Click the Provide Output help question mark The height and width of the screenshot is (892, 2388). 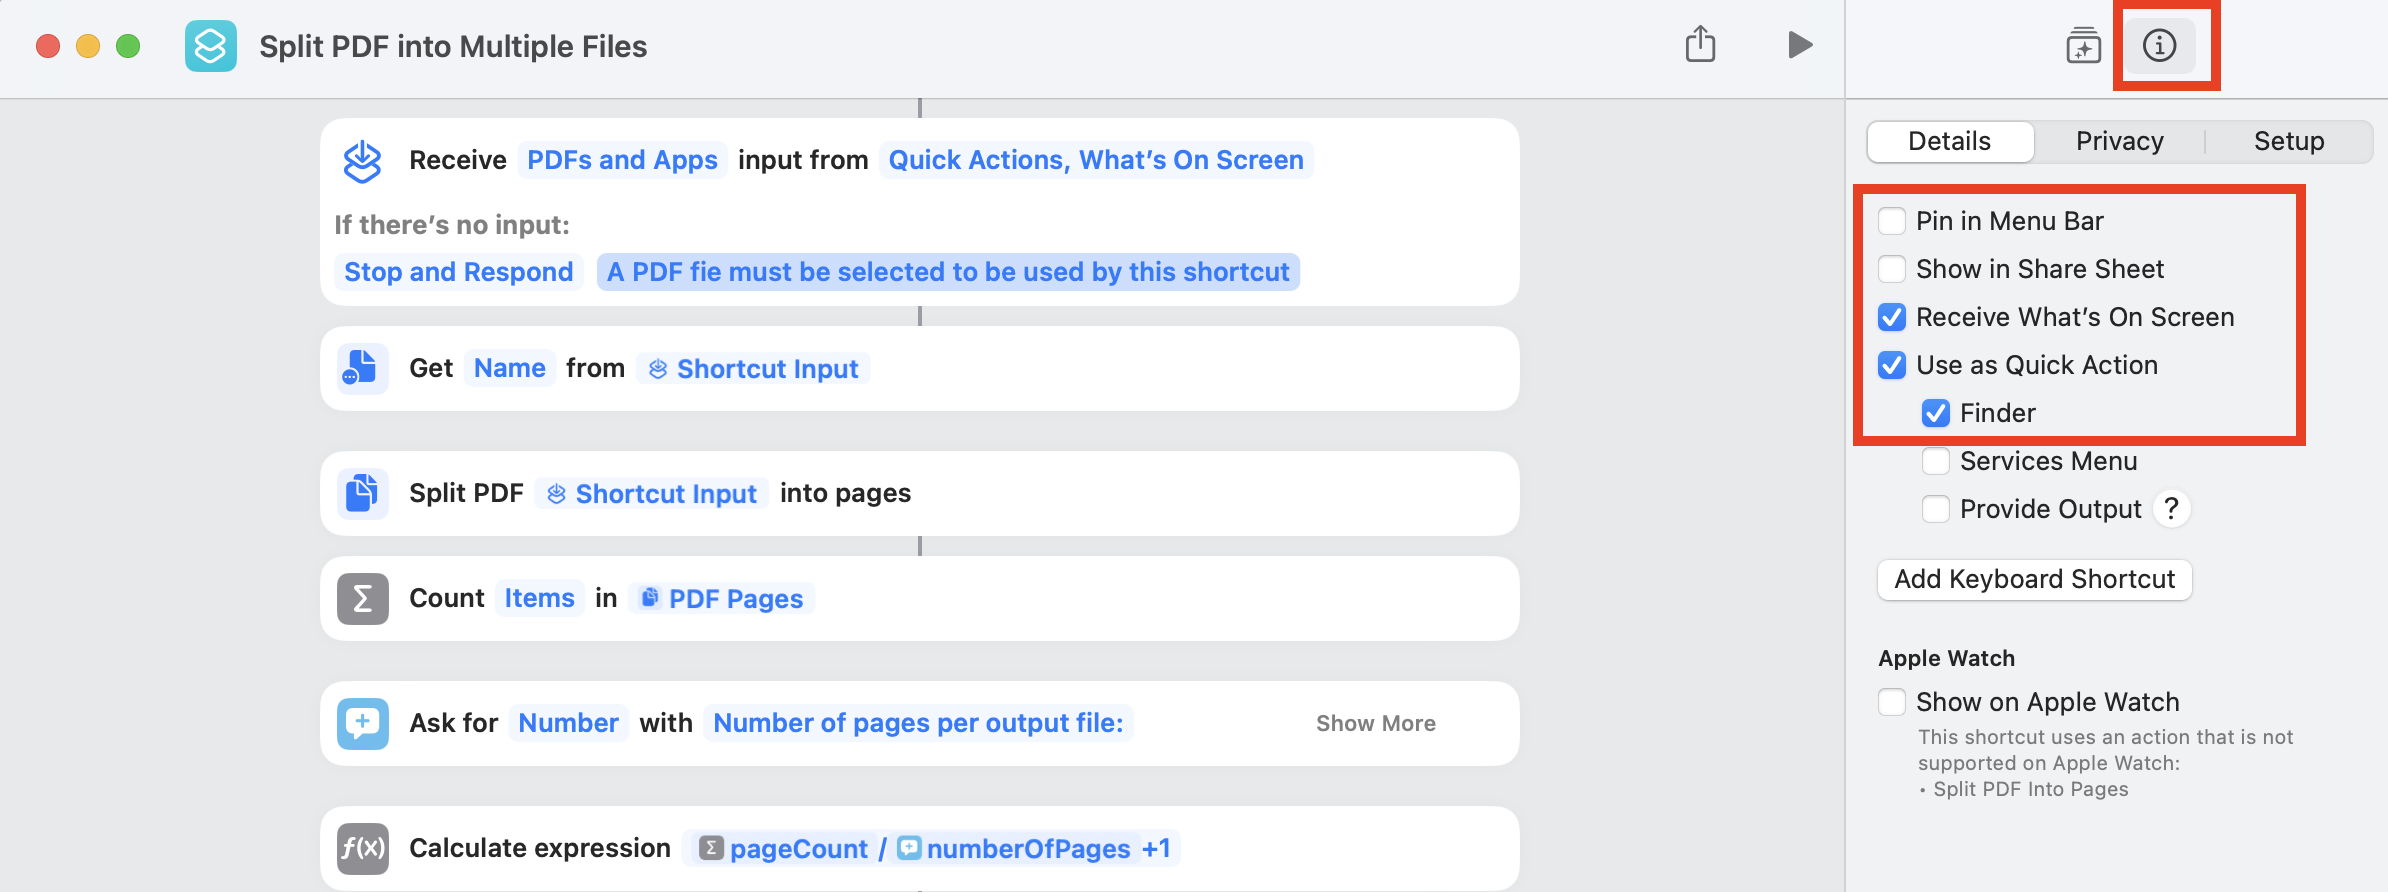[2171, 509]
